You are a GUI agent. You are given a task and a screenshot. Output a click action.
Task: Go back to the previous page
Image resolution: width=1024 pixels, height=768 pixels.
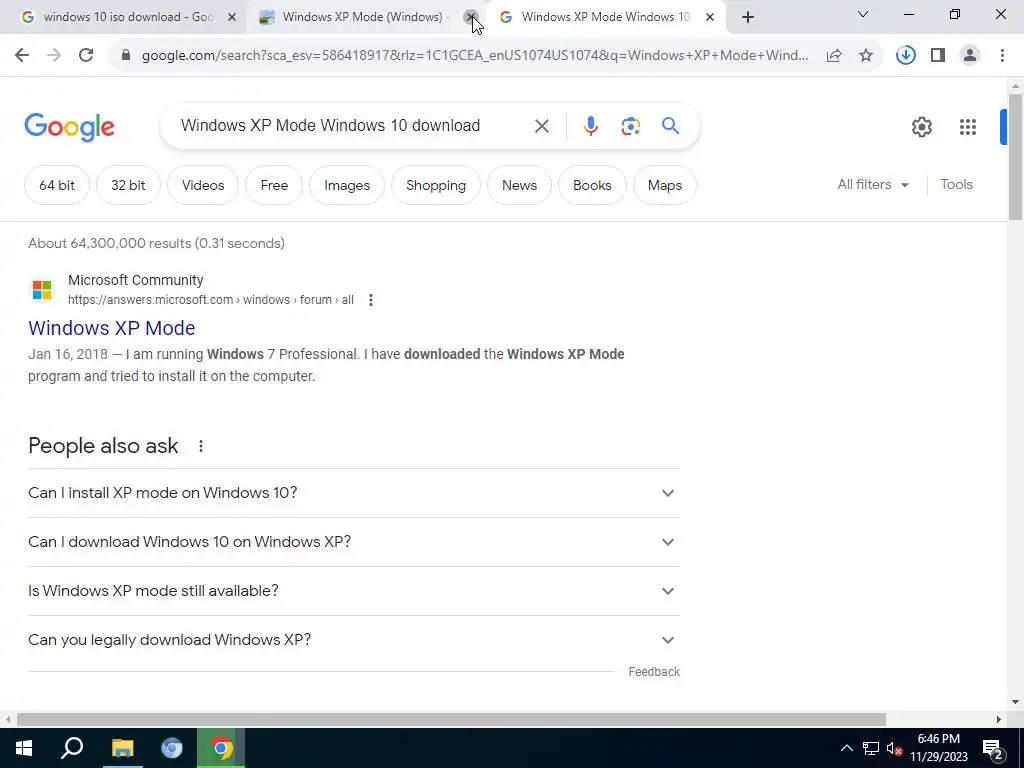[22, 56]
